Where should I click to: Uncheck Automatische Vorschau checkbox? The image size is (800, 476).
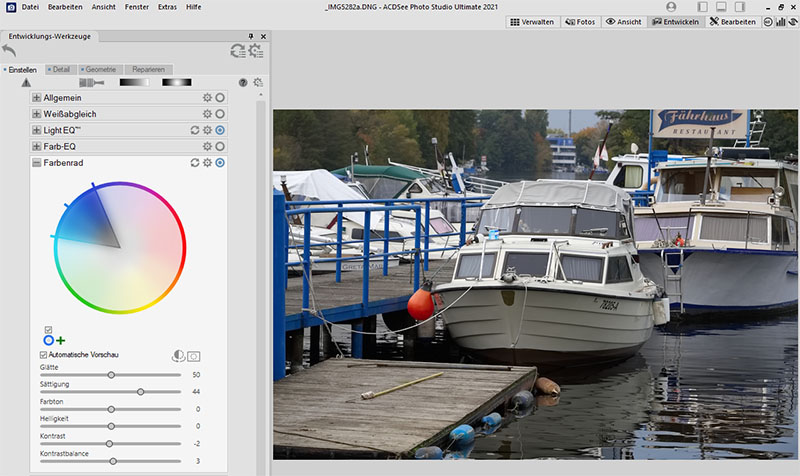tap(43, 355)
